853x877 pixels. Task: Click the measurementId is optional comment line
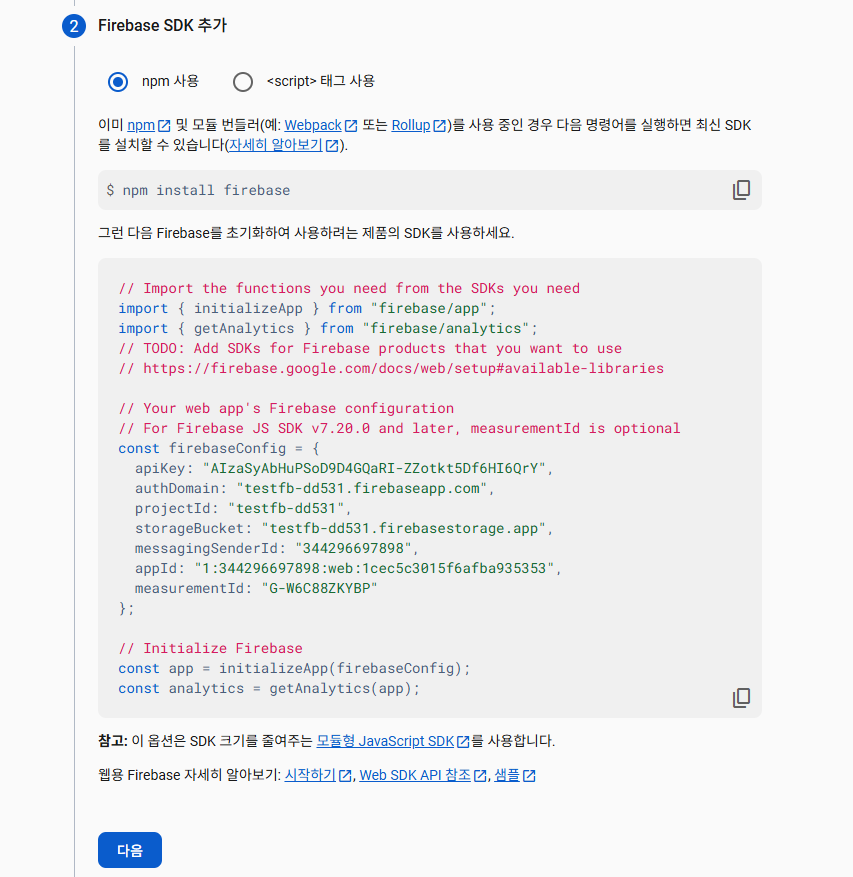pyautogui.click(x=399, y=428)
